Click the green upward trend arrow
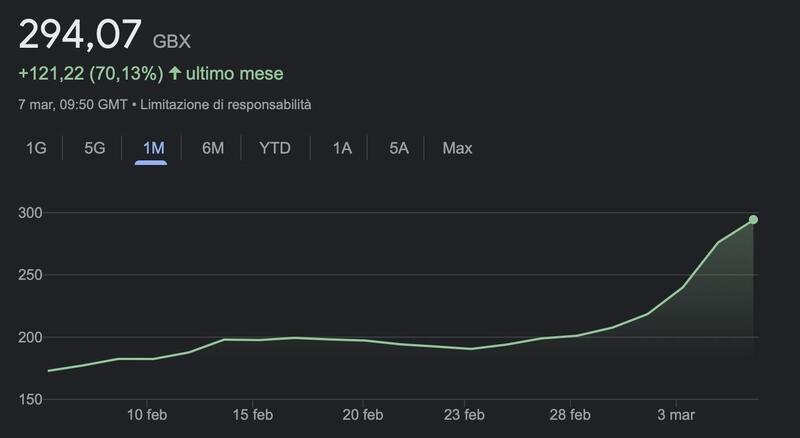Viewport: 800px width, 438px height. point(175,73)
